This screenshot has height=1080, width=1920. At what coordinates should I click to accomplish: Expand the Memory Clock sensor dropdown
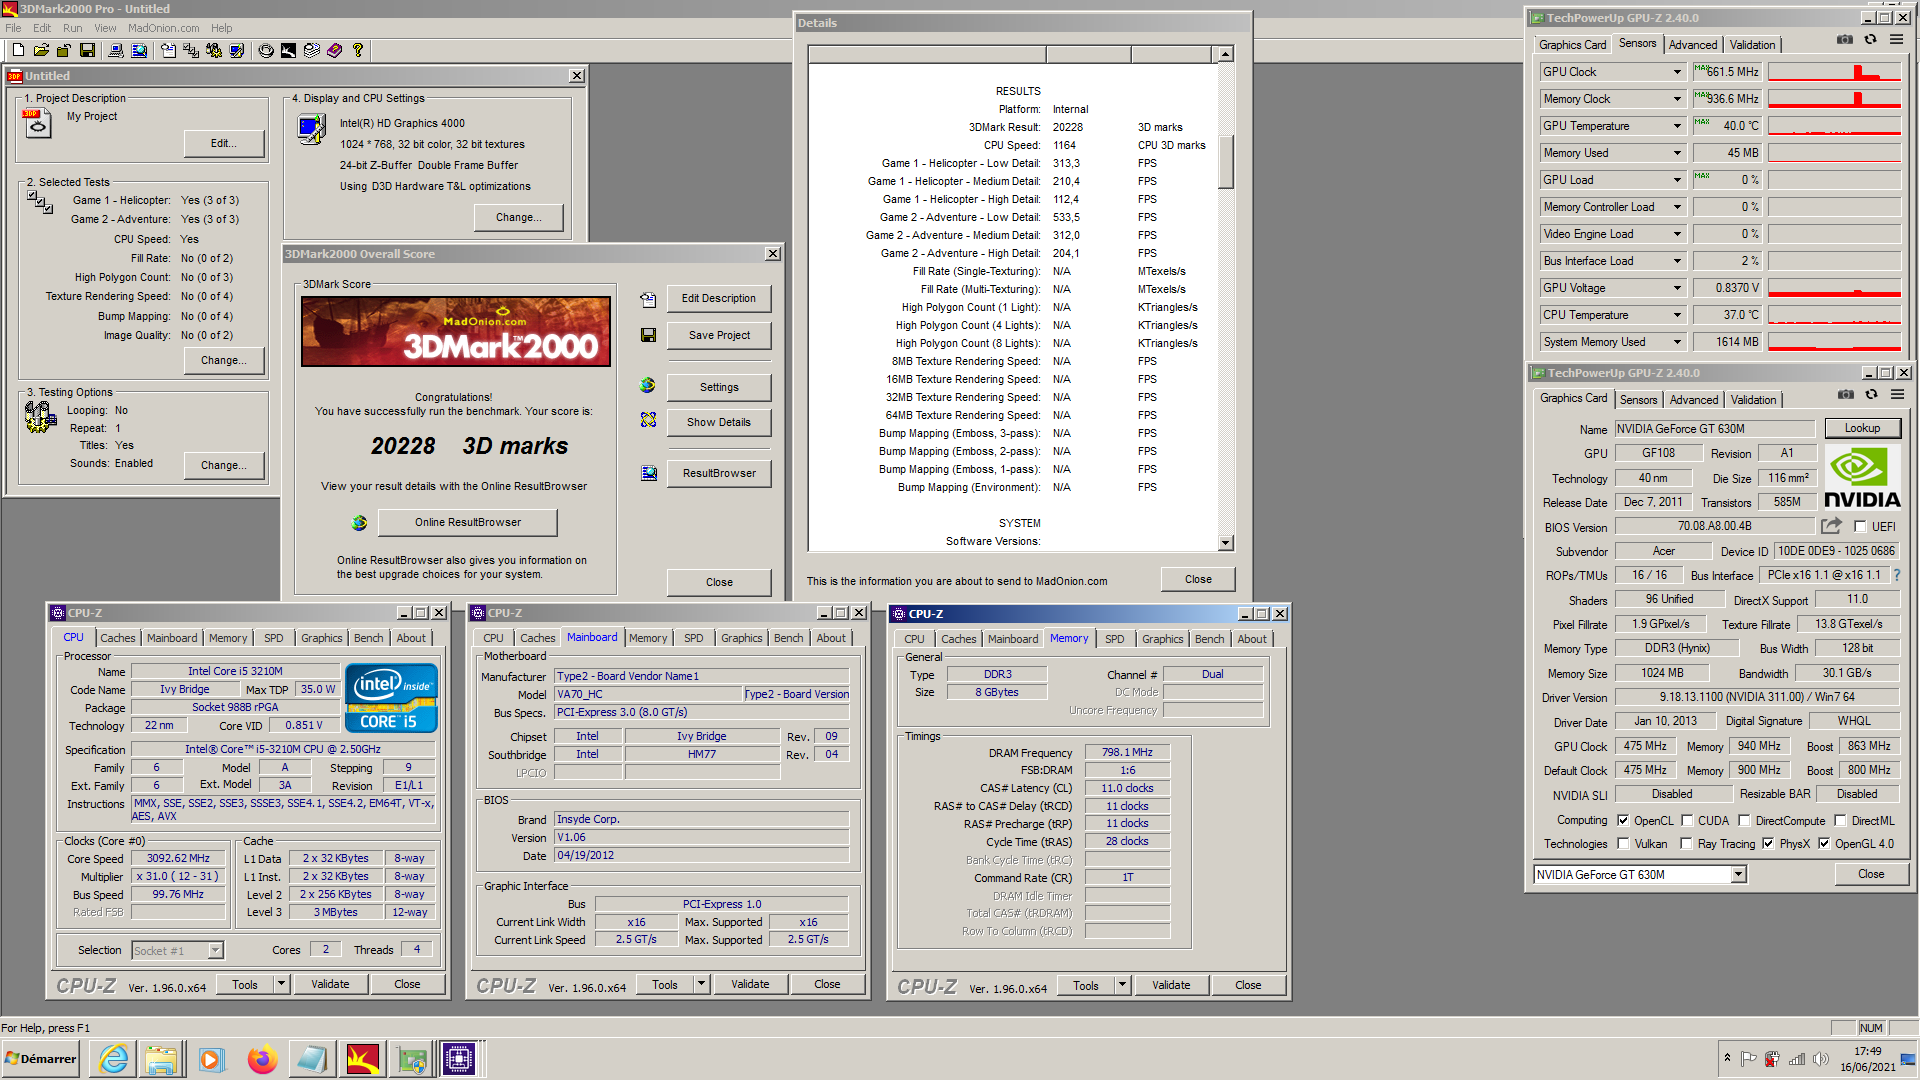1677,99
